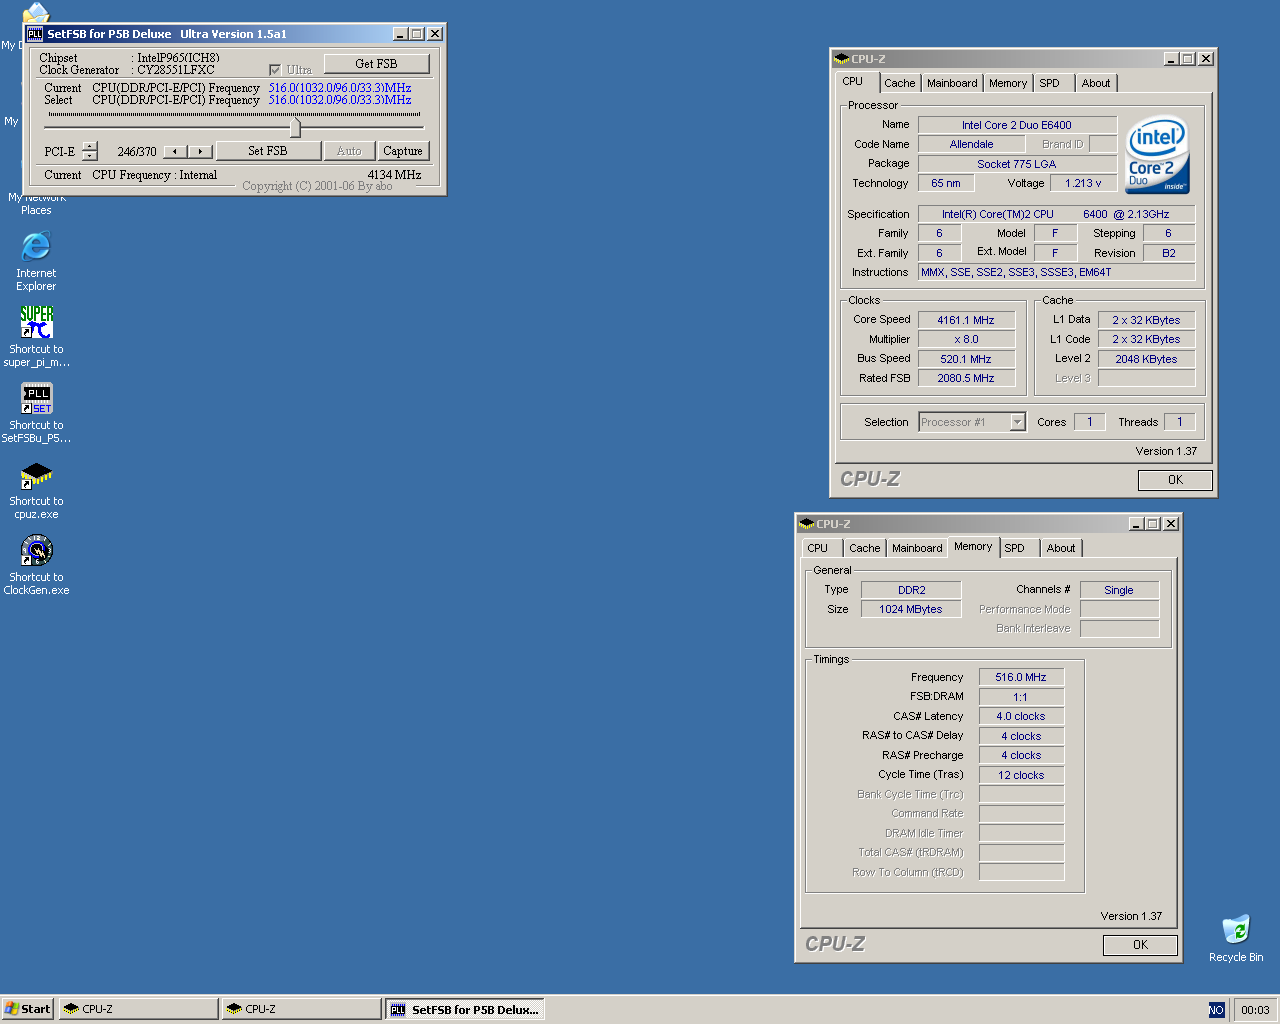Viewport: 1280px width, 1024px height.
Task: Switch to SPD tab in lower CPU-Z window
Action: (1018, 548)
